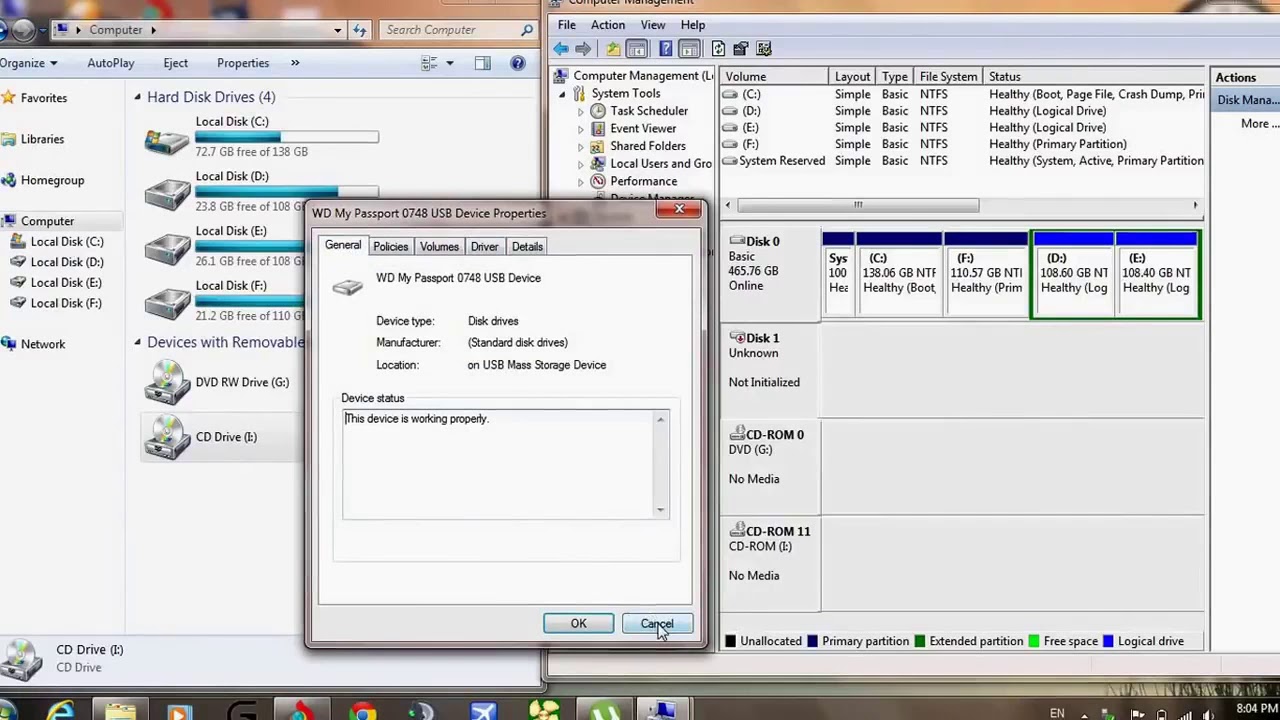1280x720 pixels.
Task: Collapse the Devices with Removable Storage group
Action: pyautogui.click(x=138, y=342)
